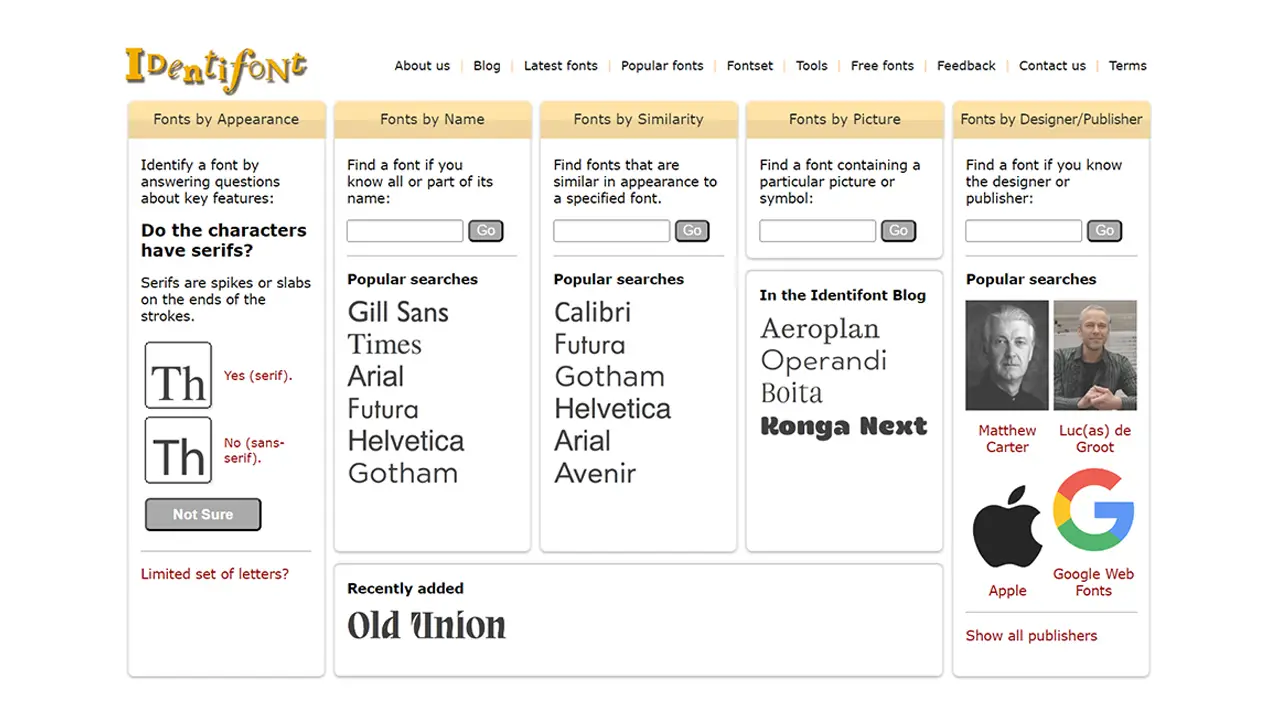Open Aeroplan blog font
Image resolution: width=1280 pixels, height=720 pixels.
[x=820, y=328]
